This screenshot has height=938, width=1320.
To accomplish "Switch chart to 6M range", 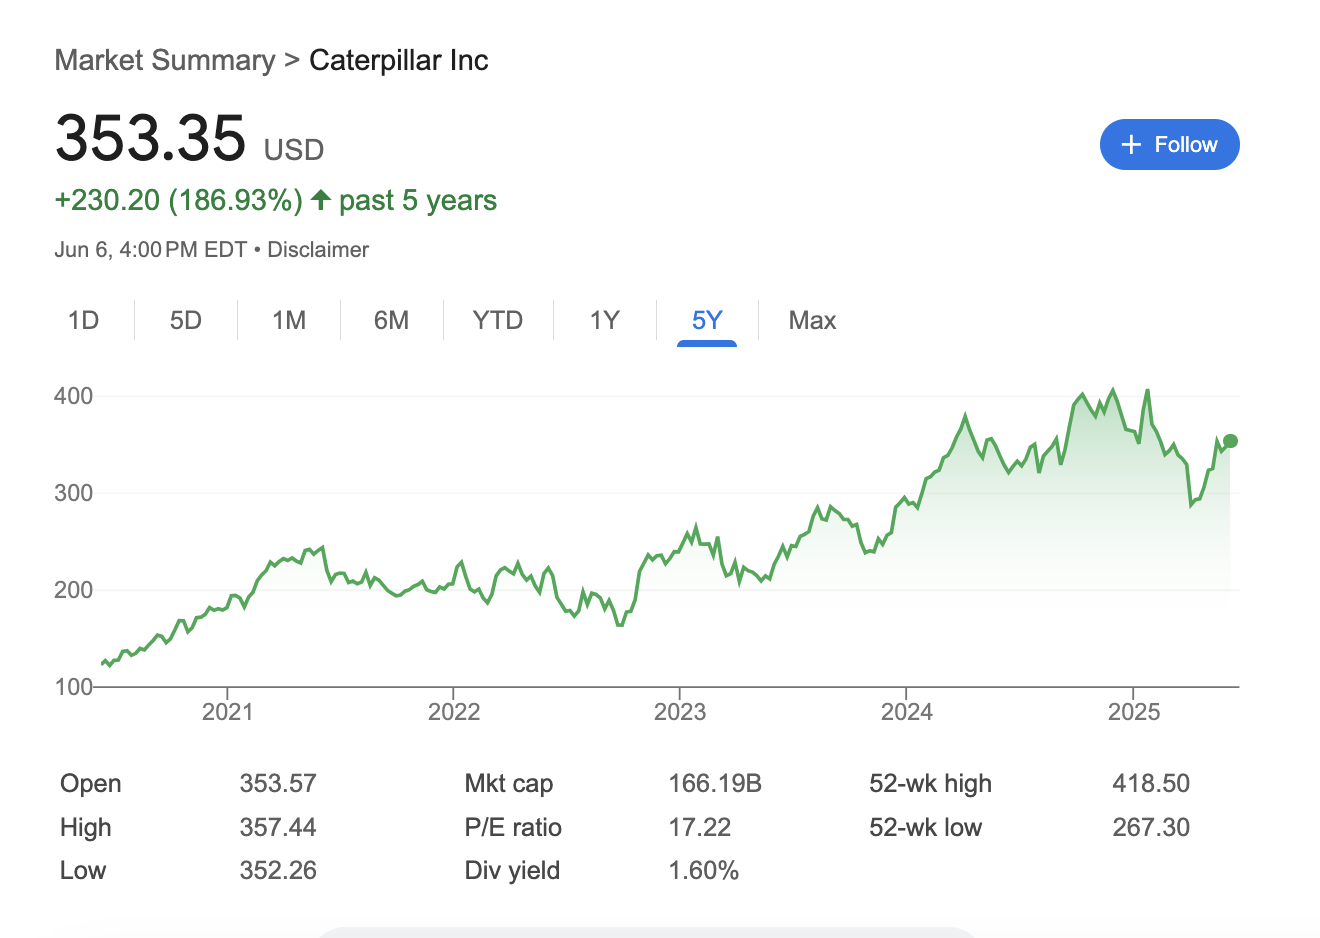I will click(391, 320).
